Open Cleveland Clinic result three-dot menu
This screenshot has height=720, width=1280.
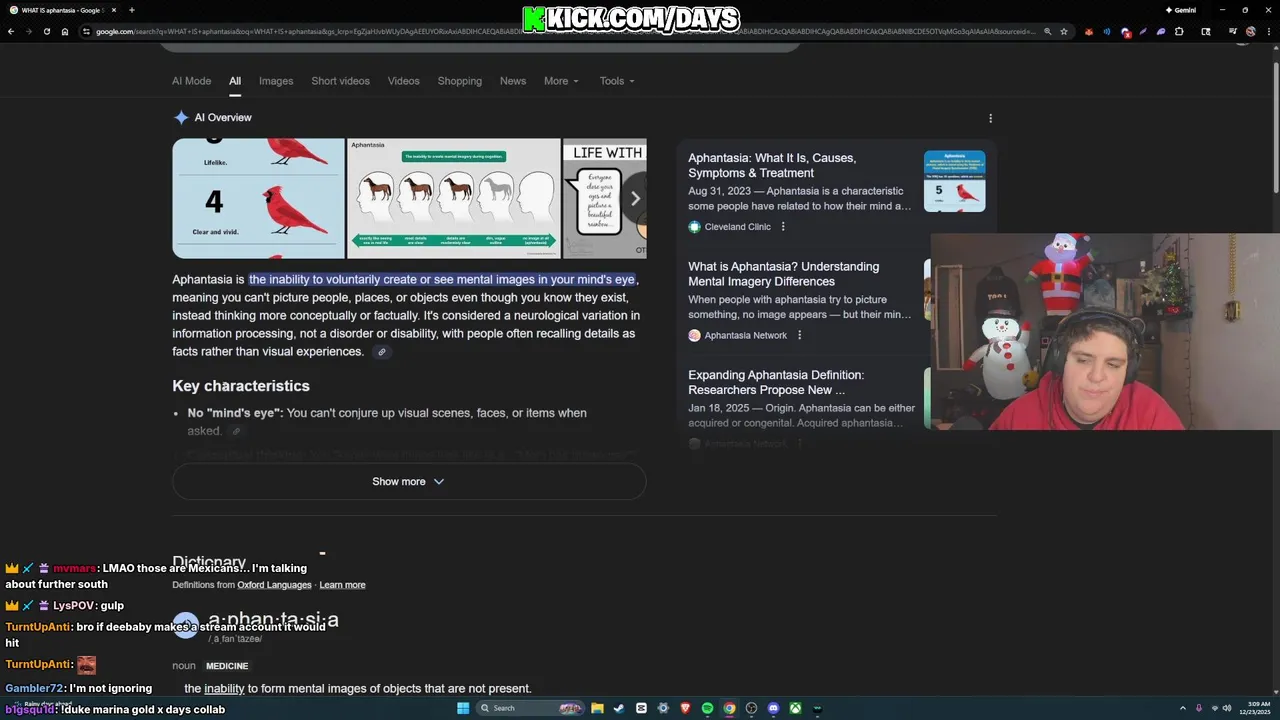(x=783, y=227)
